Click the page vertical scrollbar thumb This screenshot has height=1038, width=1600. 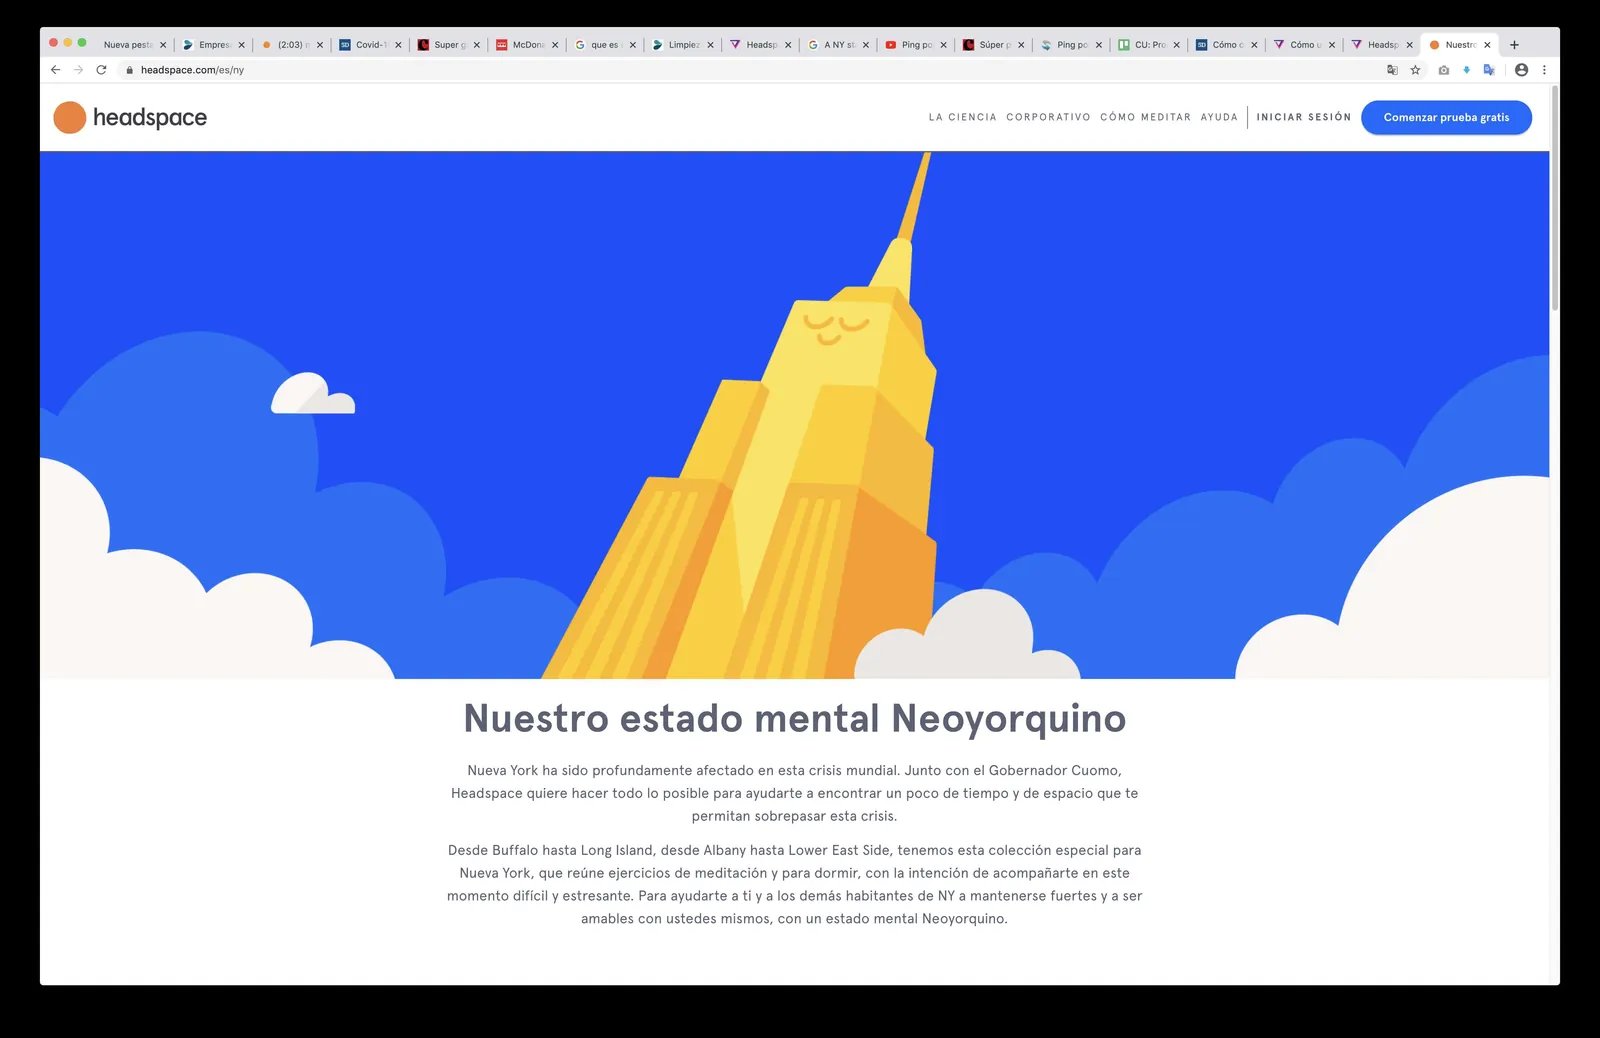(x=1554, y=198)
